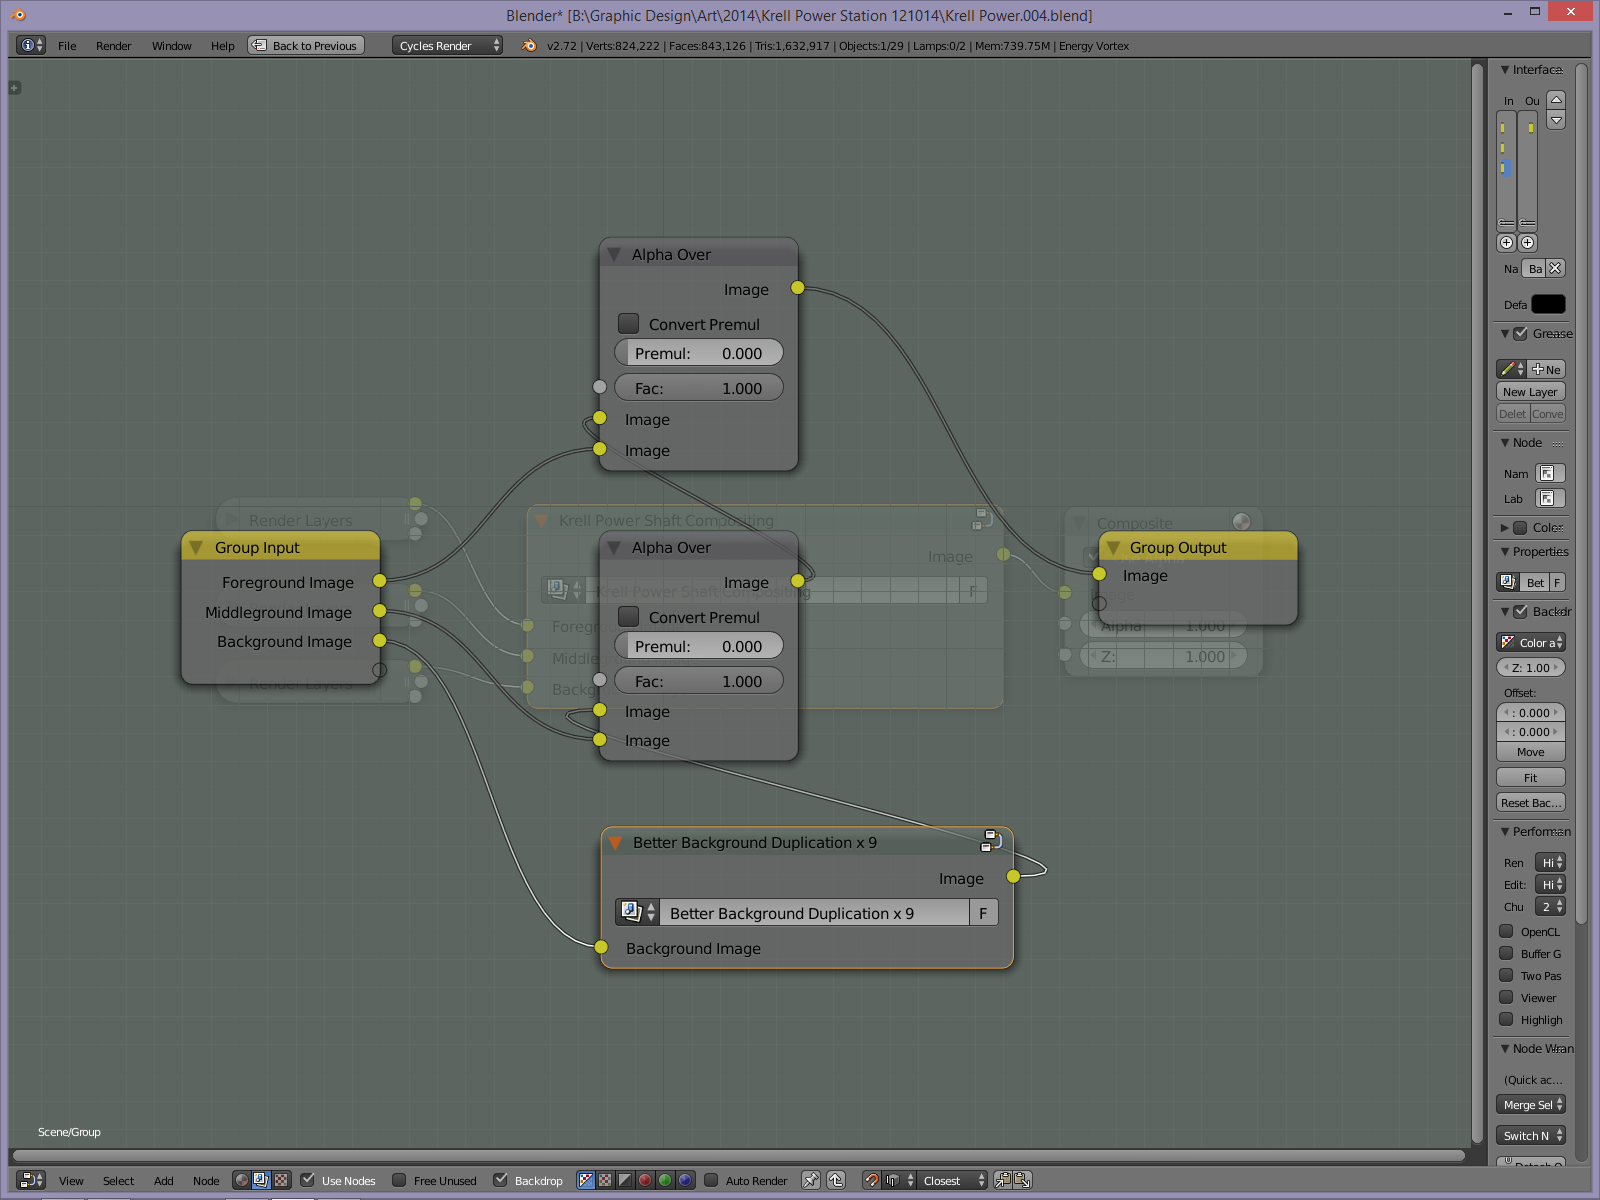
Task: Copy selected nodes to the clipboard
Action: 1002,1180
